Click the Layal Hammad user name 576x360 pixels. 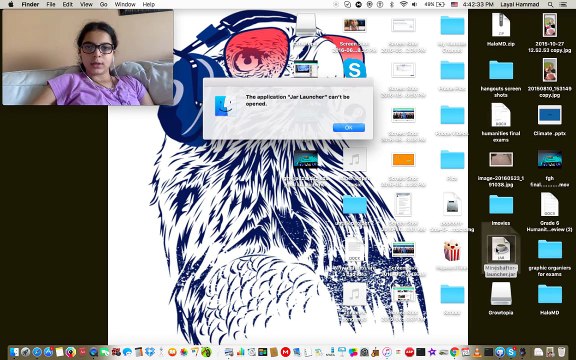click(521, 4)
